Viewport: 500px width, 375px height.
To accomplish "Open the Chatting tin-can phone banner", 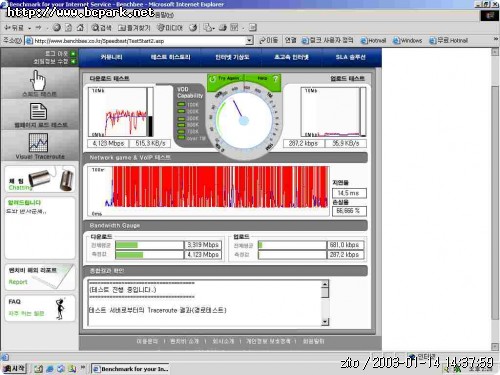I will pos(40,180).
